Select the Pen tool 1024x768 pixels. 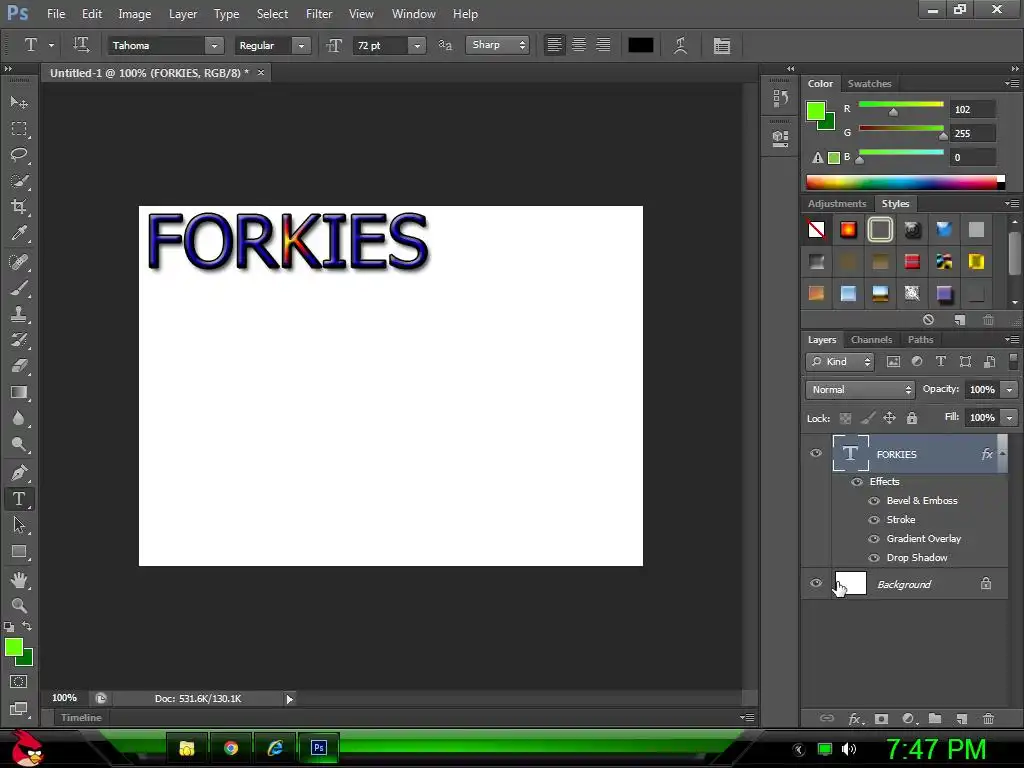19,473
